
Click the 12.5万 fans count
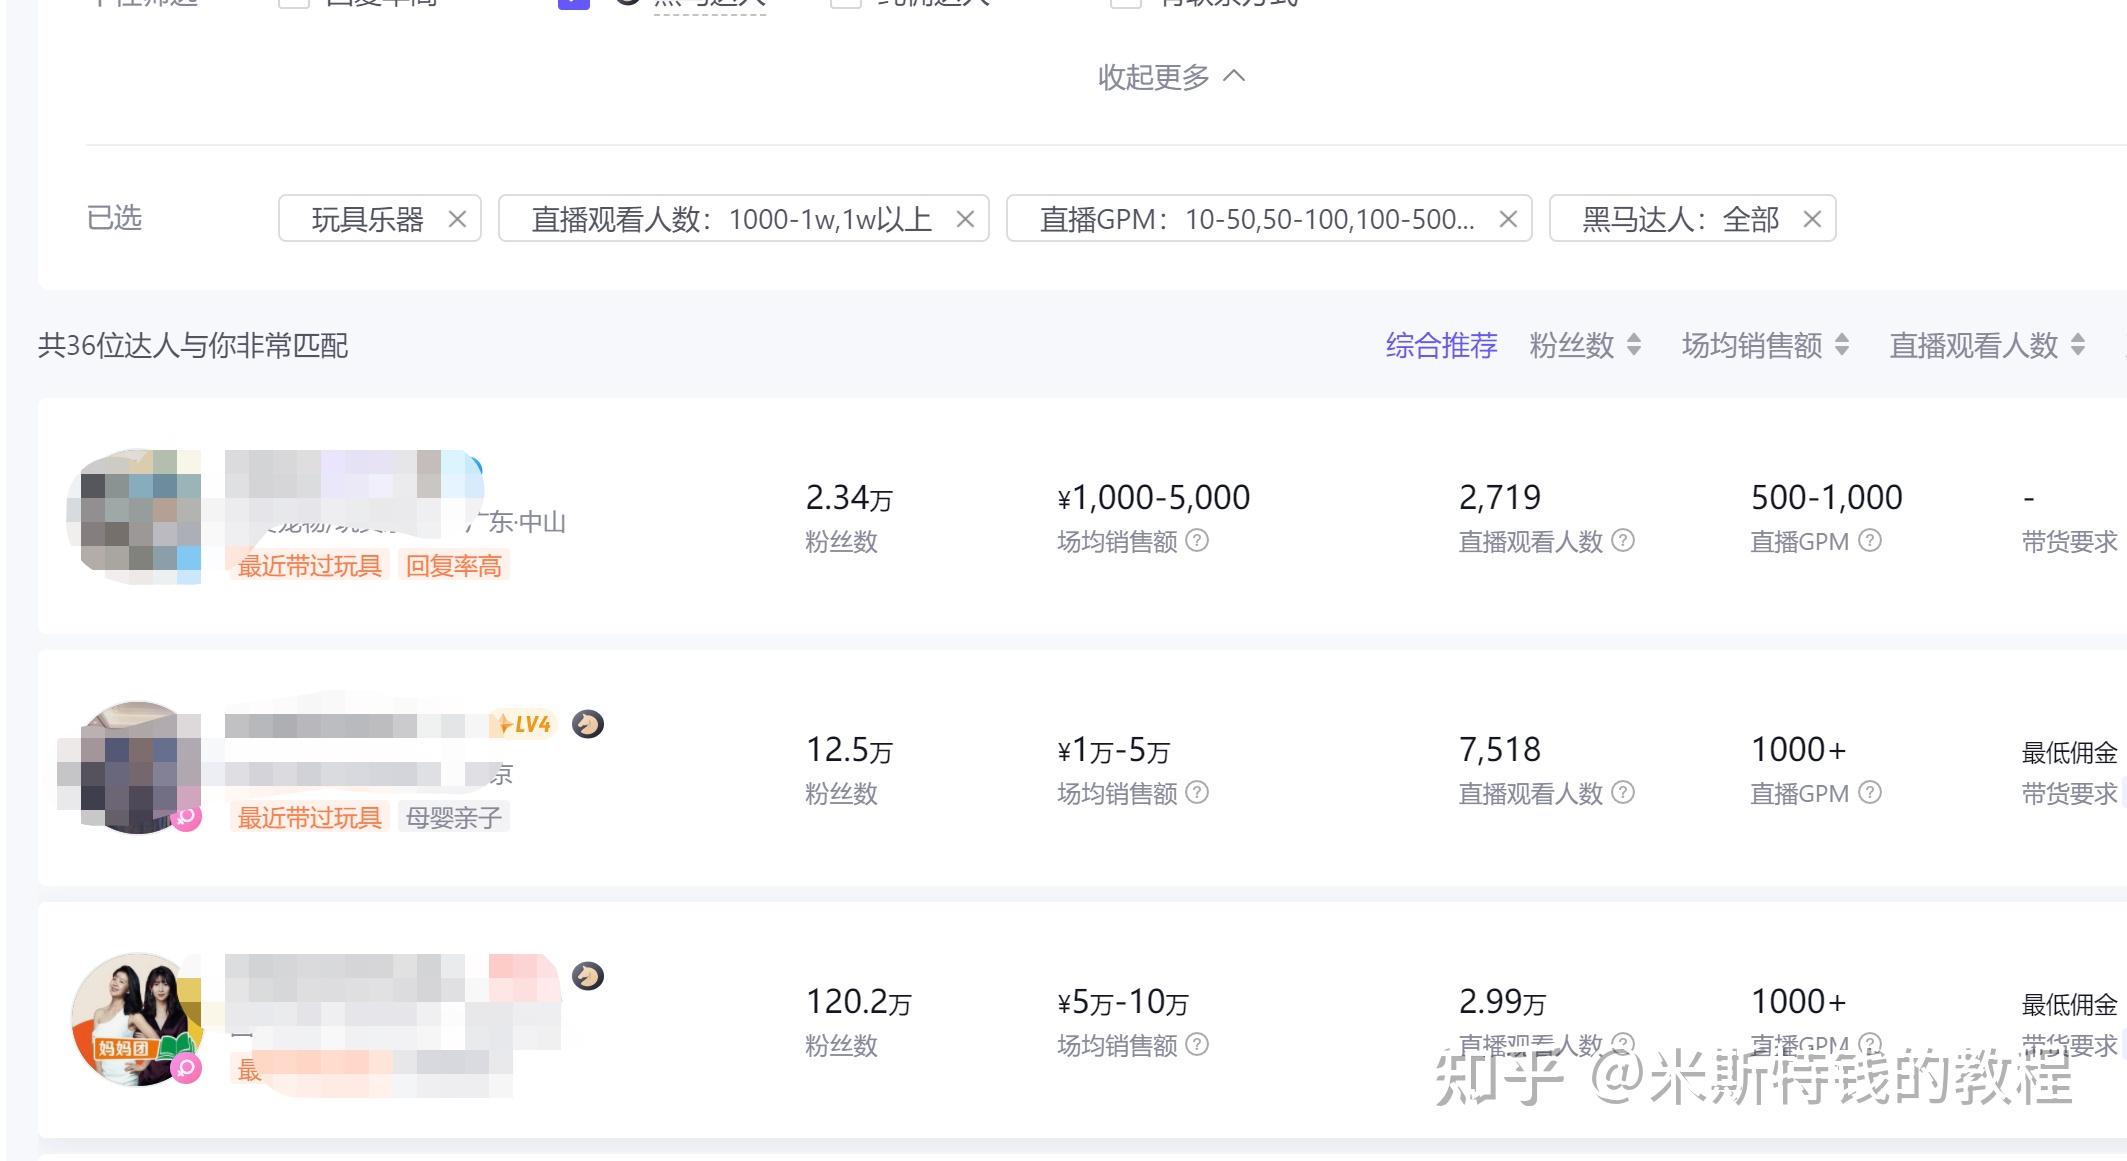[x=849, y=749]
